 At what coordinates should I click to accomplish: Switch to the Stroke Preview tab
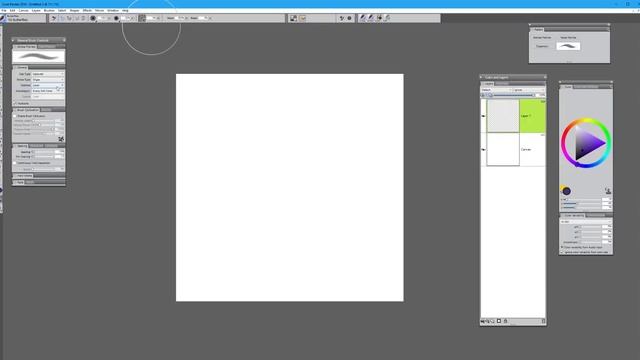point(26,47)
